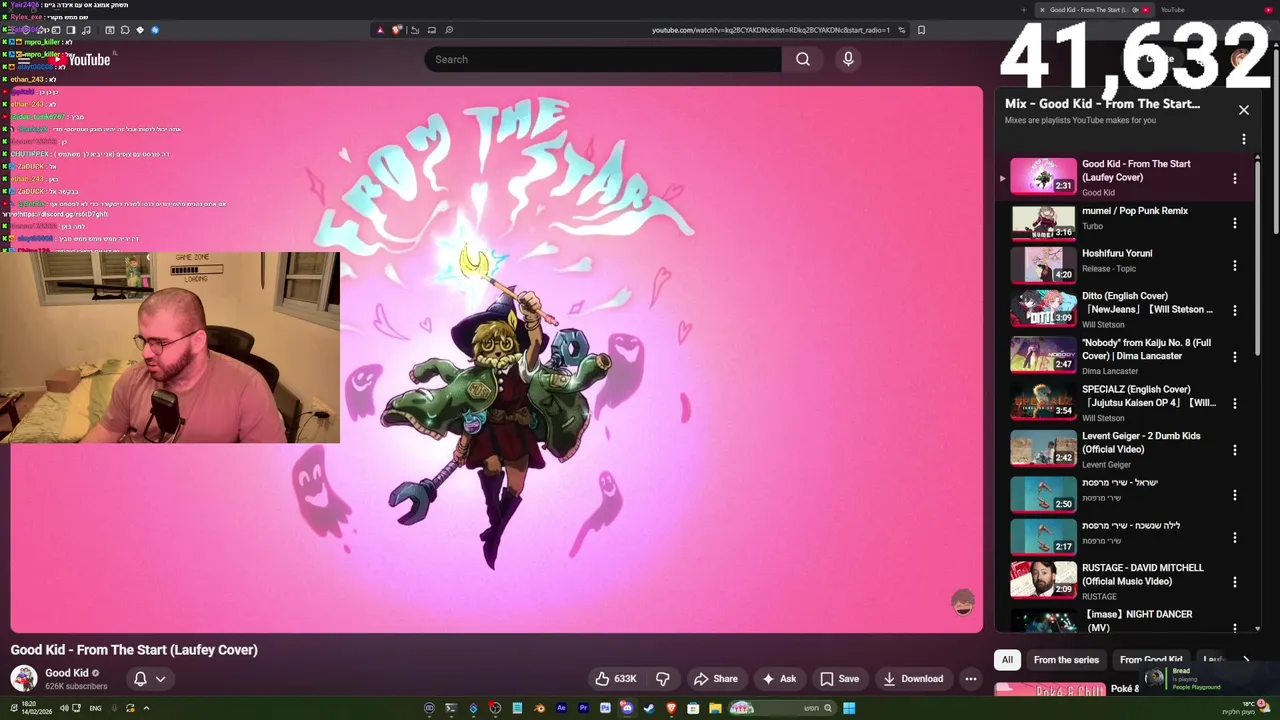Play mumei / Pop Punk Remix thumbnail

point(1043,222)
